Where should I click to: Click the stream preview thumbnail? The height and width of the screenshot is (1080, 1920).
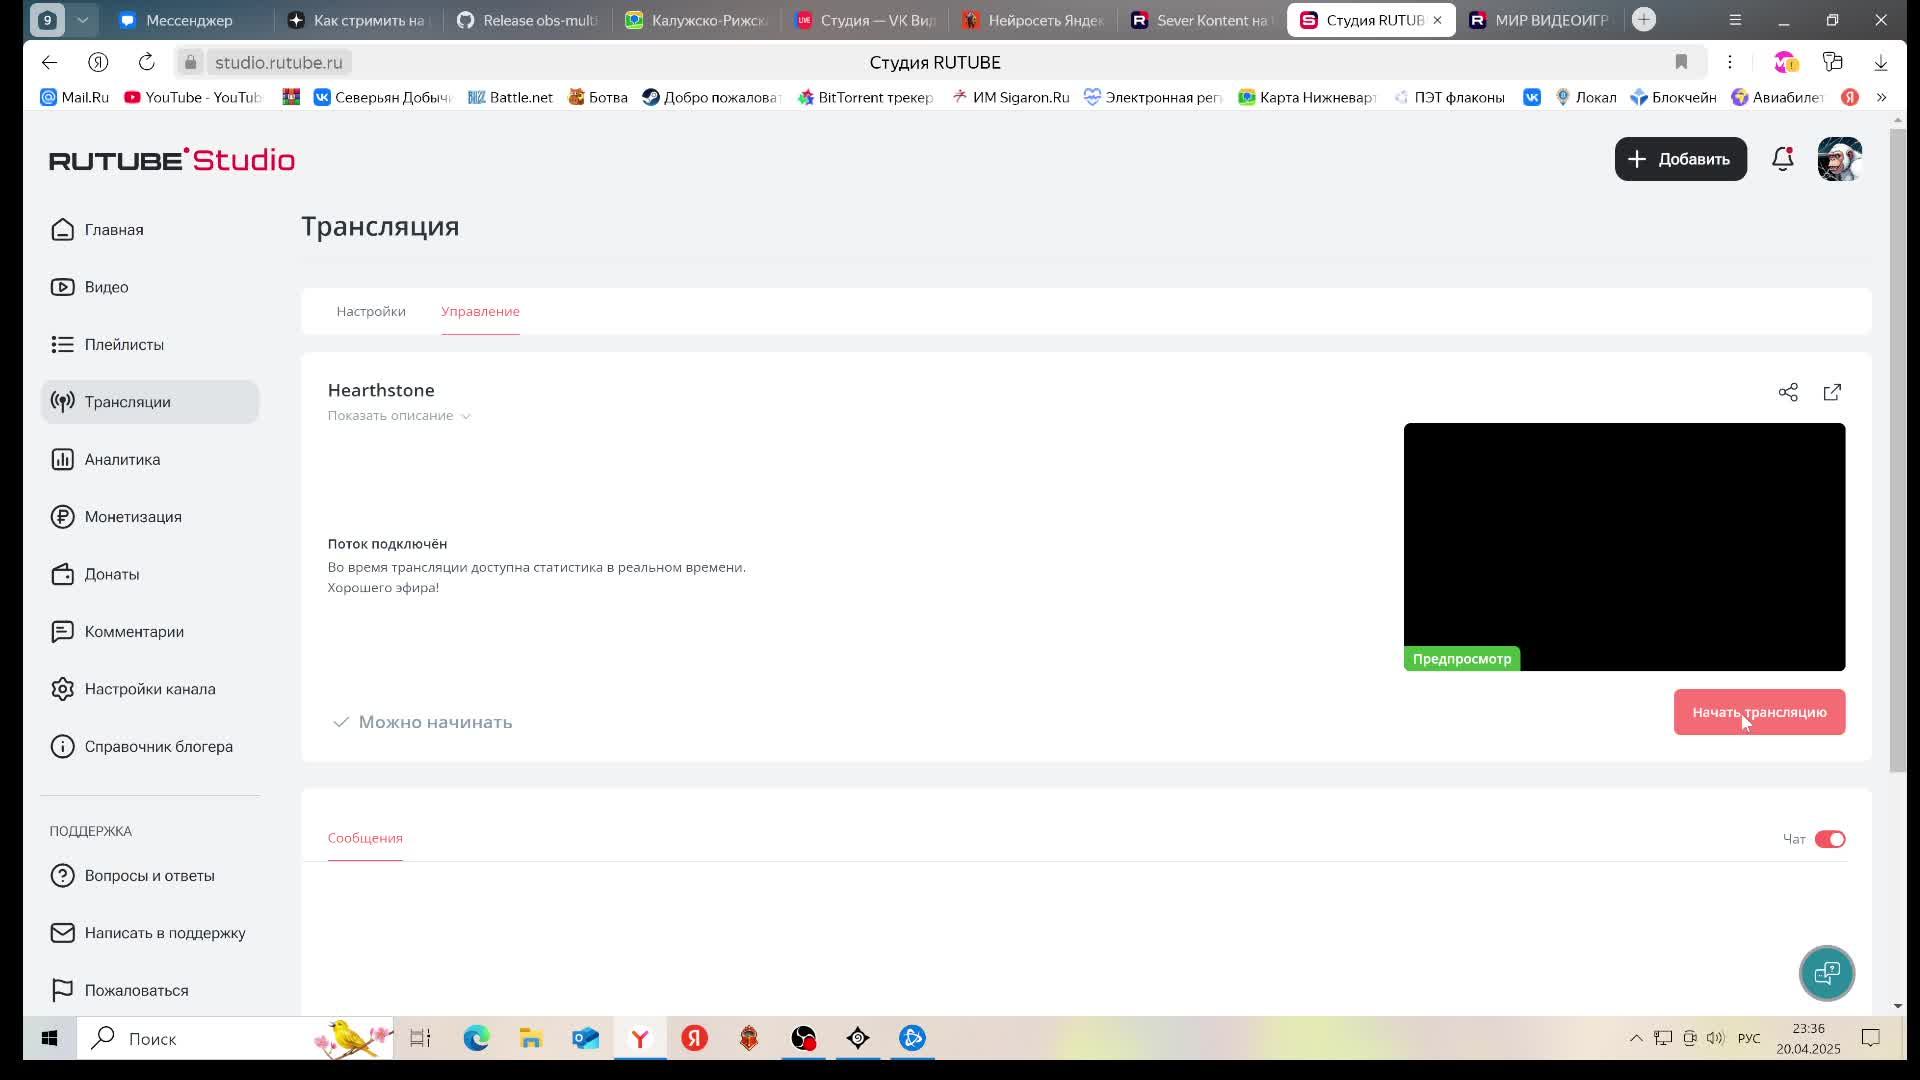[x=1624, y=546]
